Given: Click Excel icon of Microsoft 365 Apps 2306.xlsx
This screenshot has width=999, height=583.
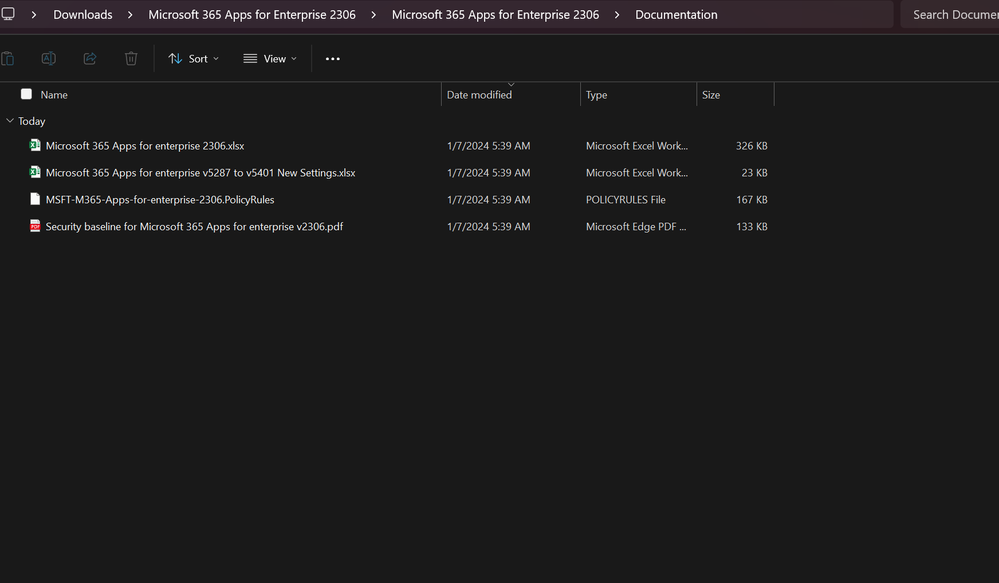Looking at the screenshot, I should [35, 146].
